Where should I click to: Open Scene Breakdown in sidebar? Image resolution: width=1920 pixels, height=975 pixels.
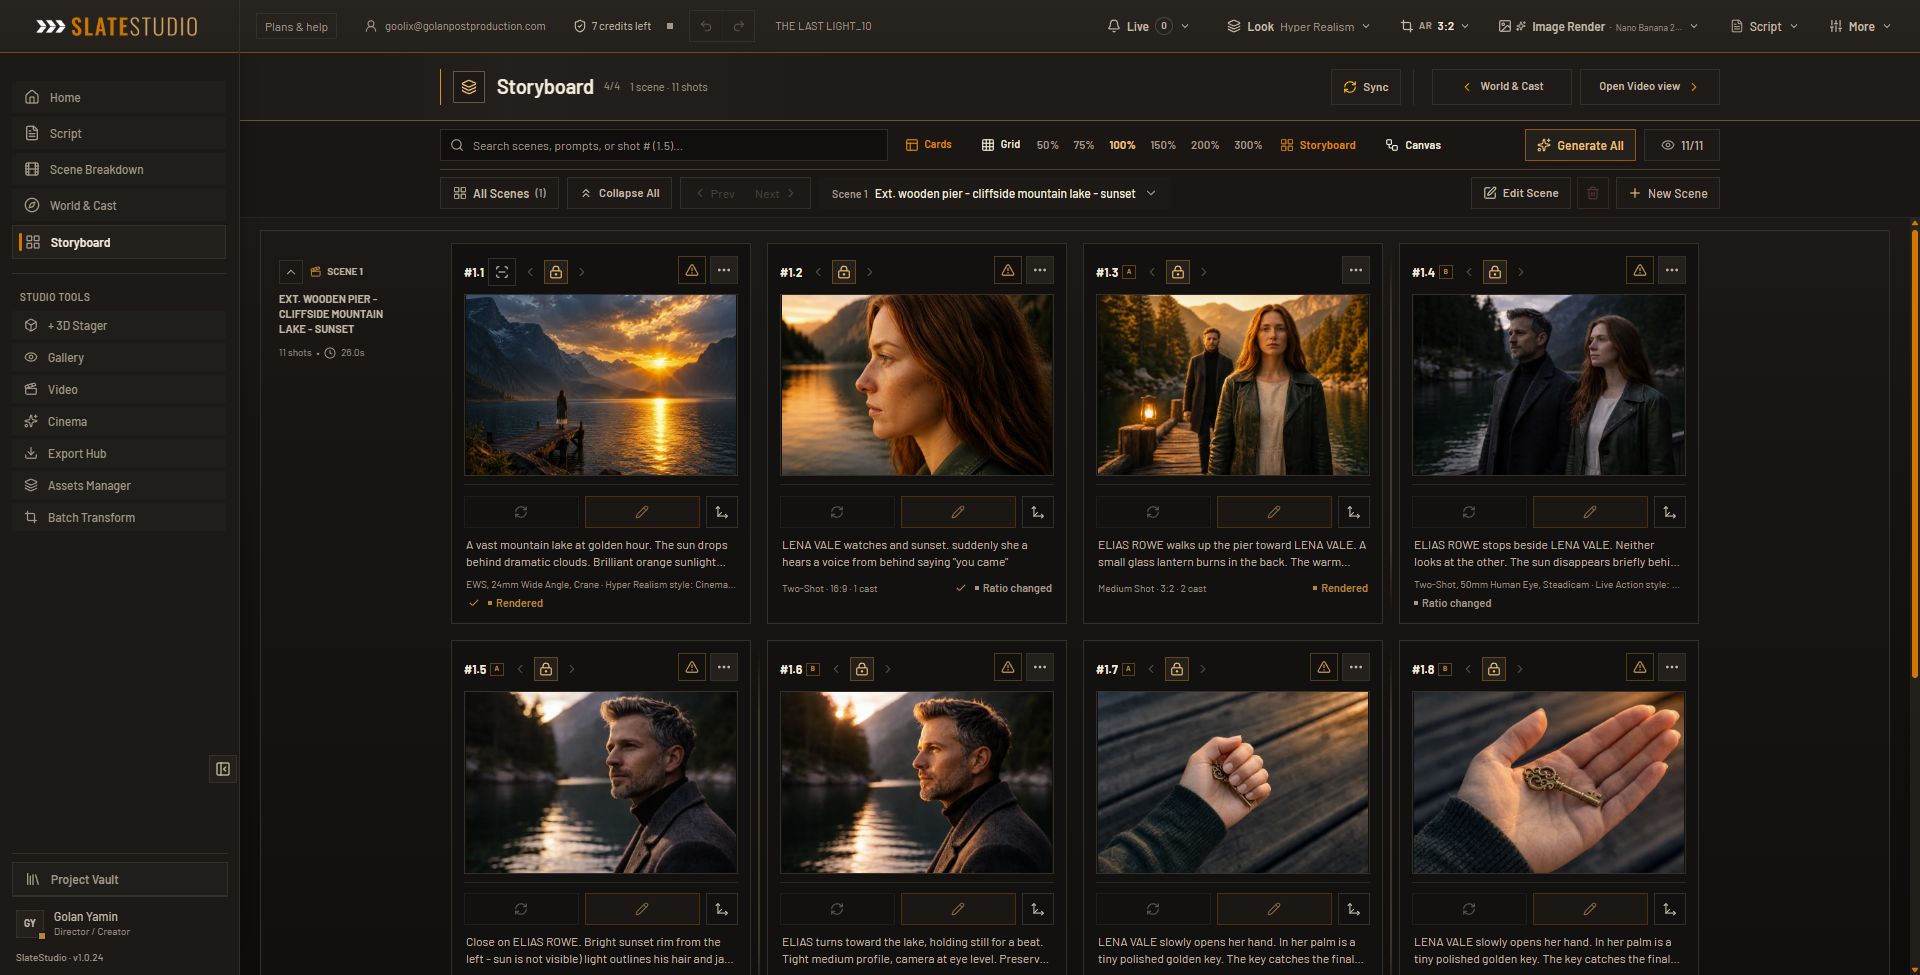[119, 170]
